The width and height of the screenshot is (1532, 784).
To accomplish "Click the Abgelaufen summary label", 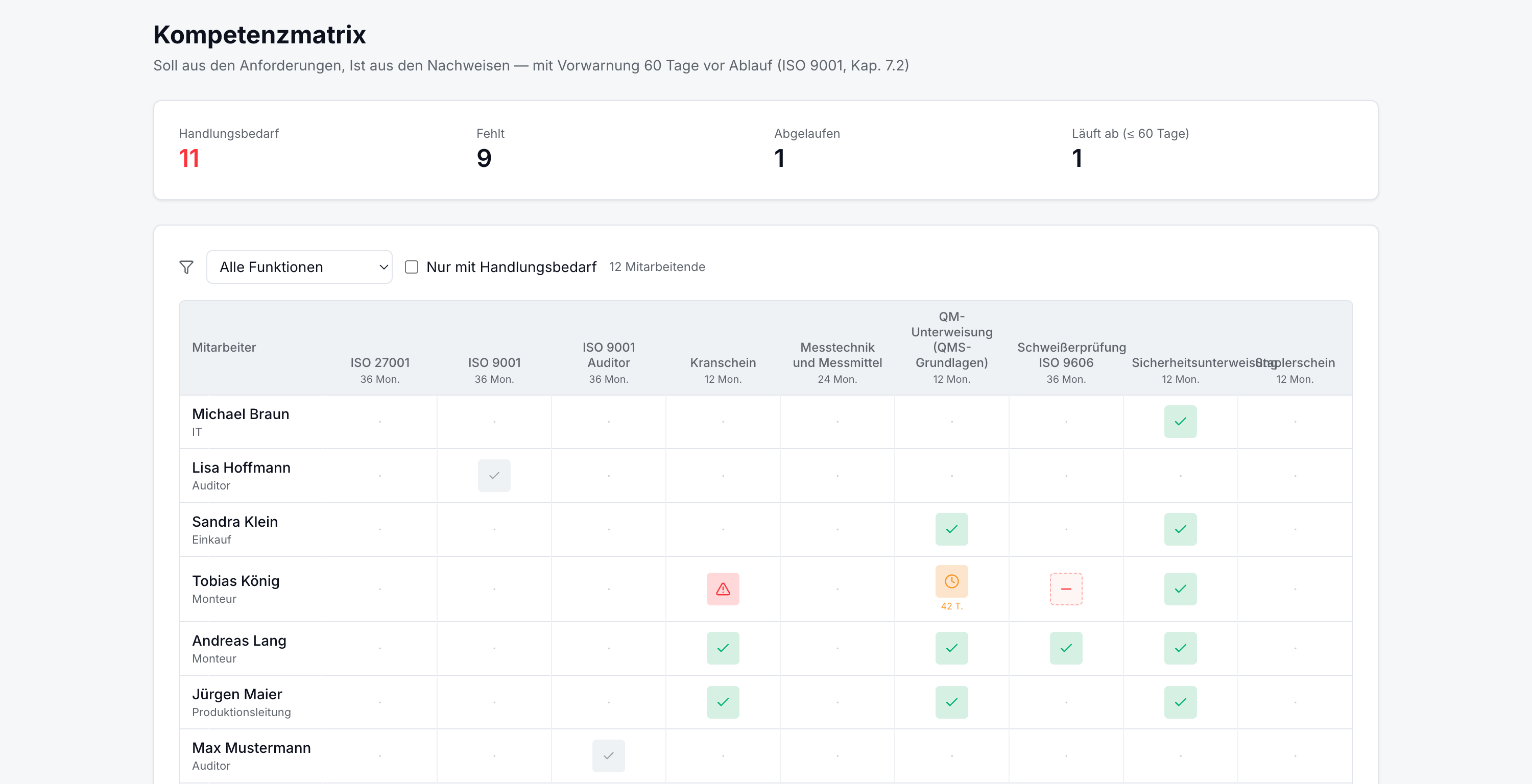I will click(x=807, y=133).
